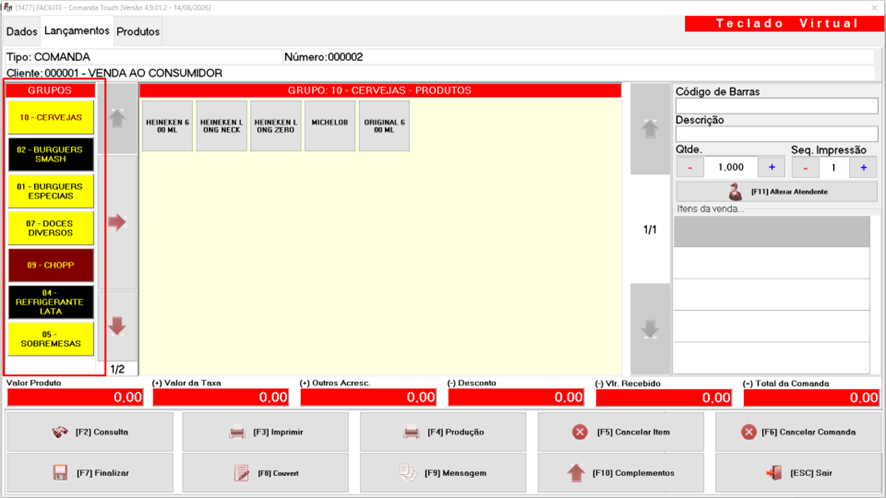
Task: Cancel the order with F6 Cancelar Comanda
Action: click(x=798, y=432)
